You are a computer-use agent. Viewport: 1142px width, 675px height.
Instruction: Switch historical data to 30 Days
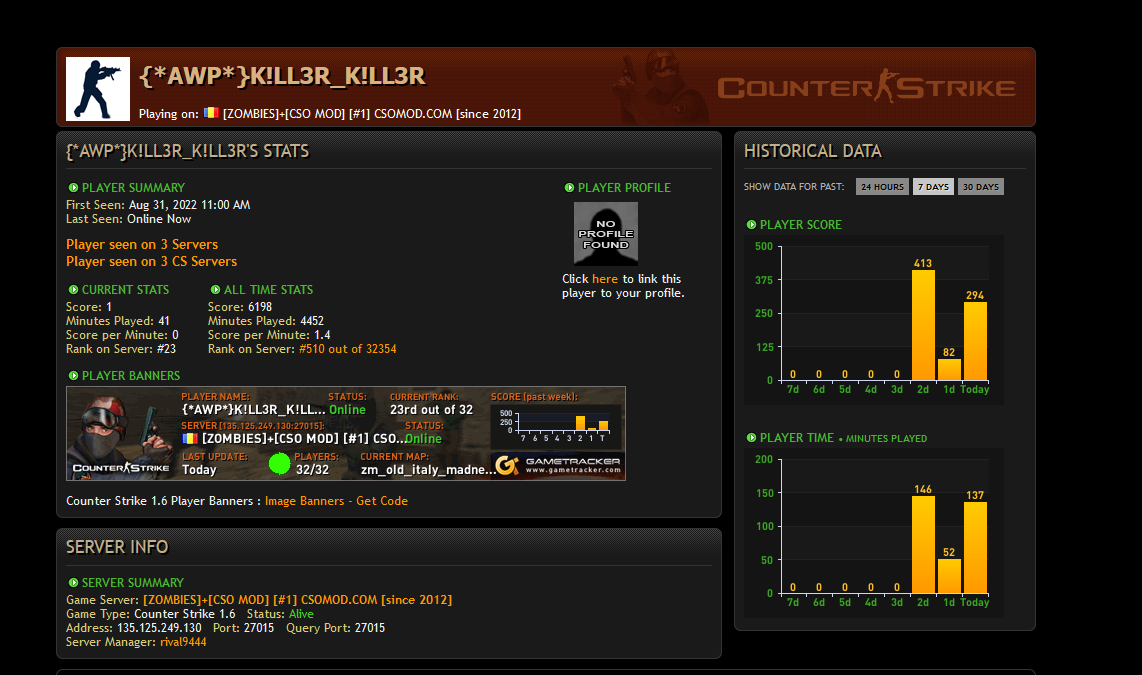click(980, 187)
